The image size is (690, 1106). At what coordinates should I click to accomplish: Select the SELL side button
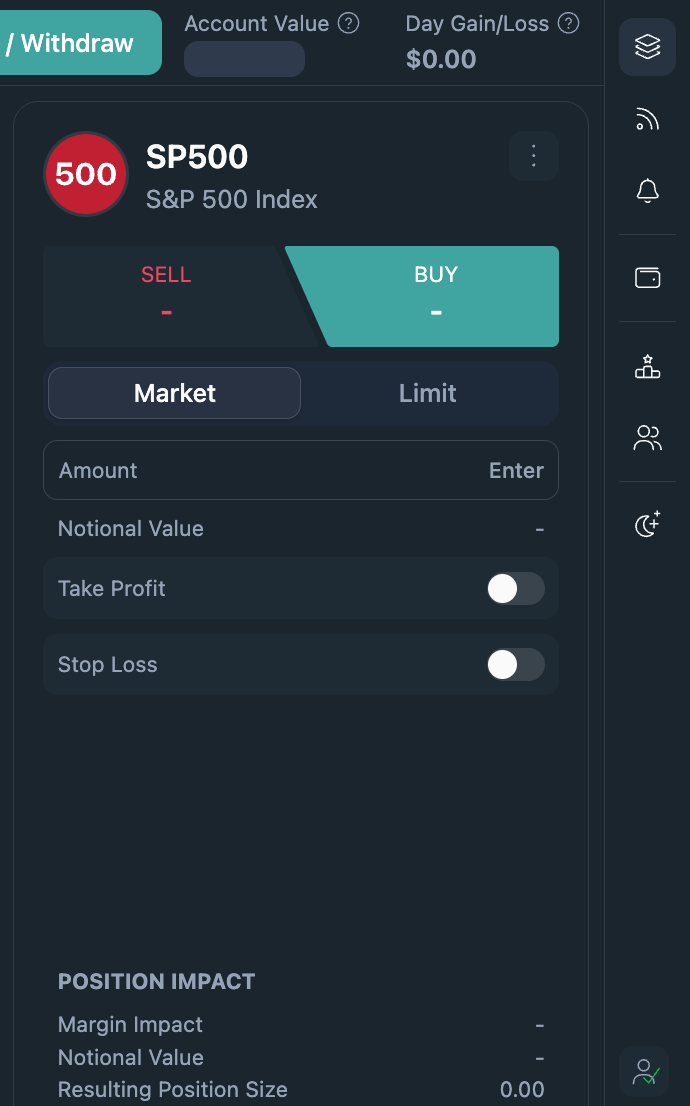click(166, 296)
